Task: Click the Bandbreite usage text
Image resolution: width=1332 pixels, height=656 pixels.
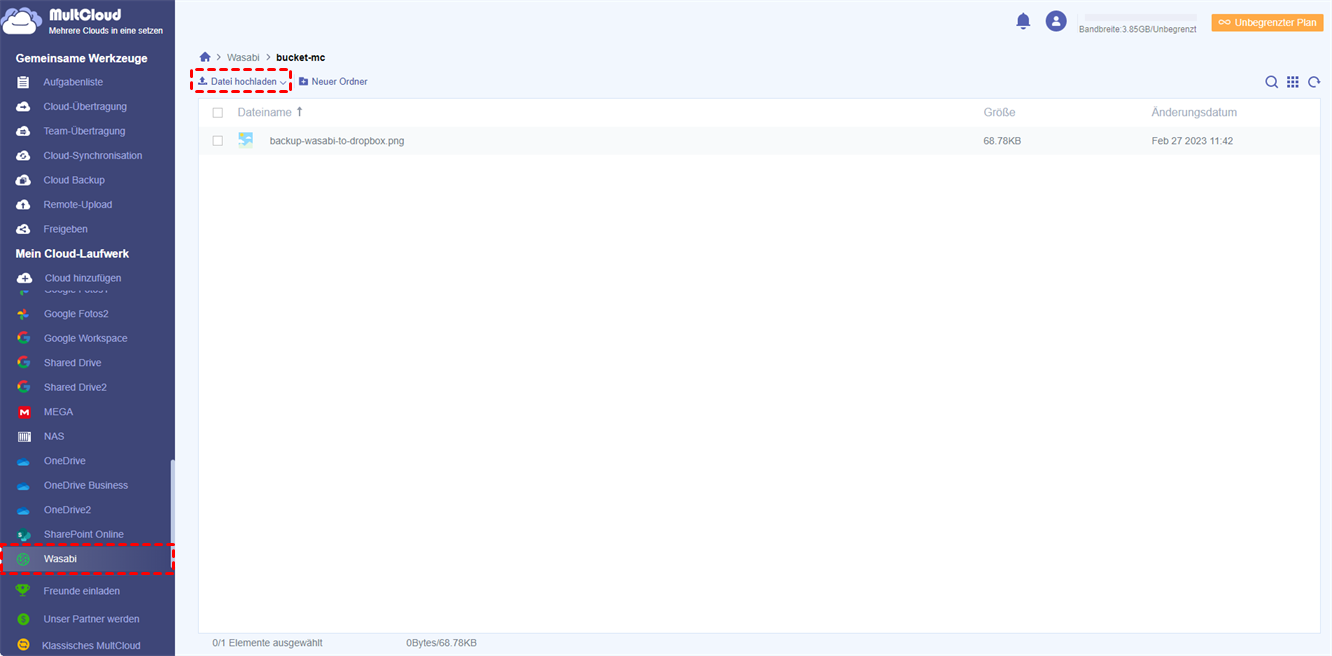Action: click(x=1137, y=29)
